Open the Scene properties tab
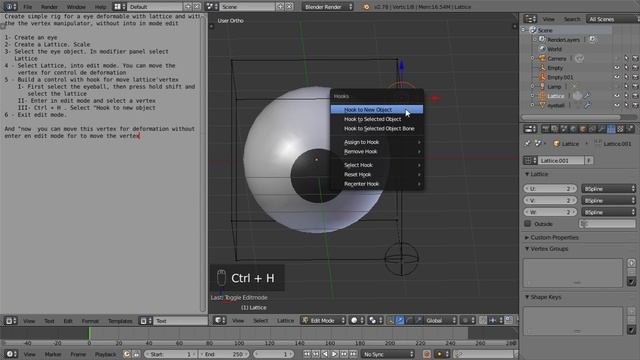 coord(564,129)
